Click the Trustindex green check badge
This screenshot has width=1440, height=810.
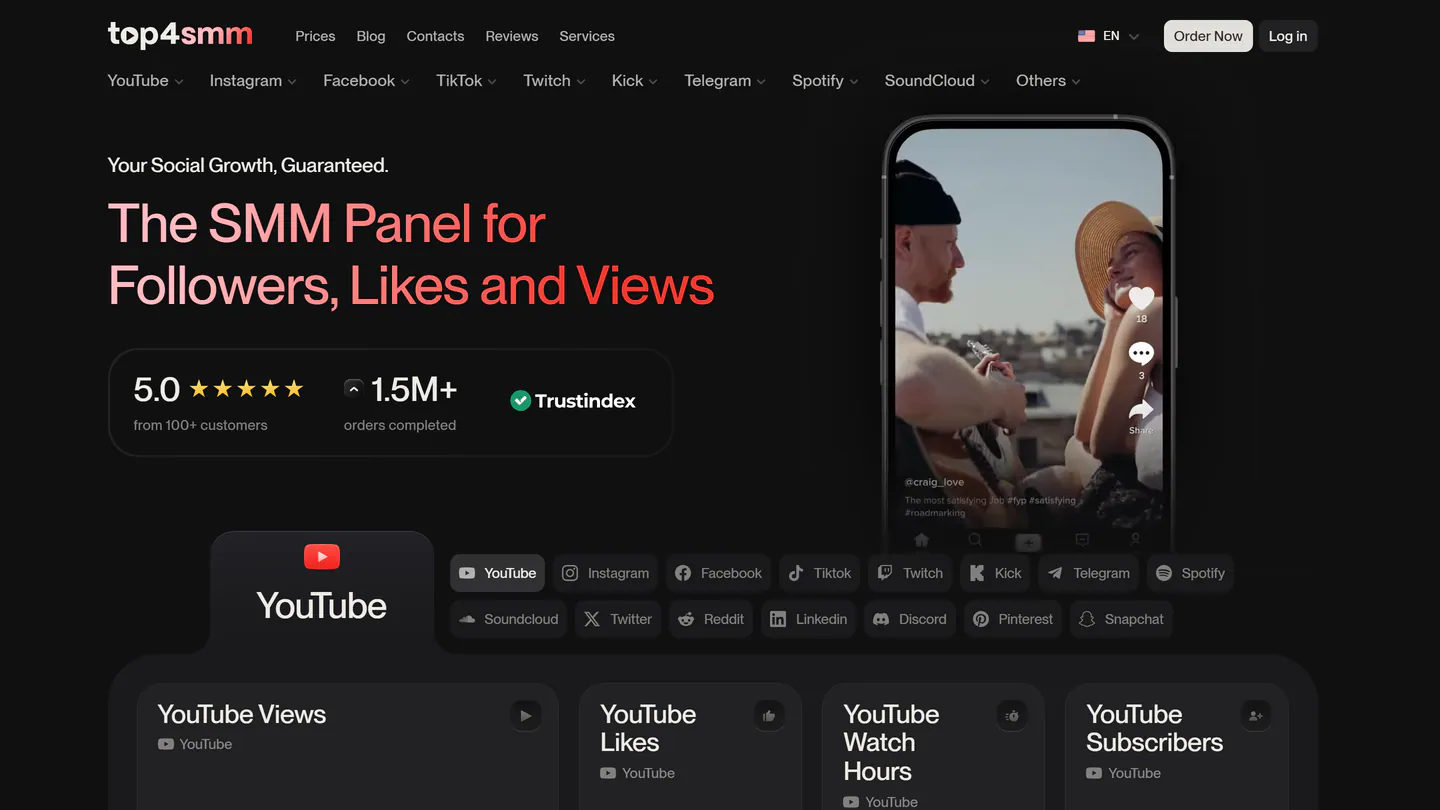click(520, 401)
